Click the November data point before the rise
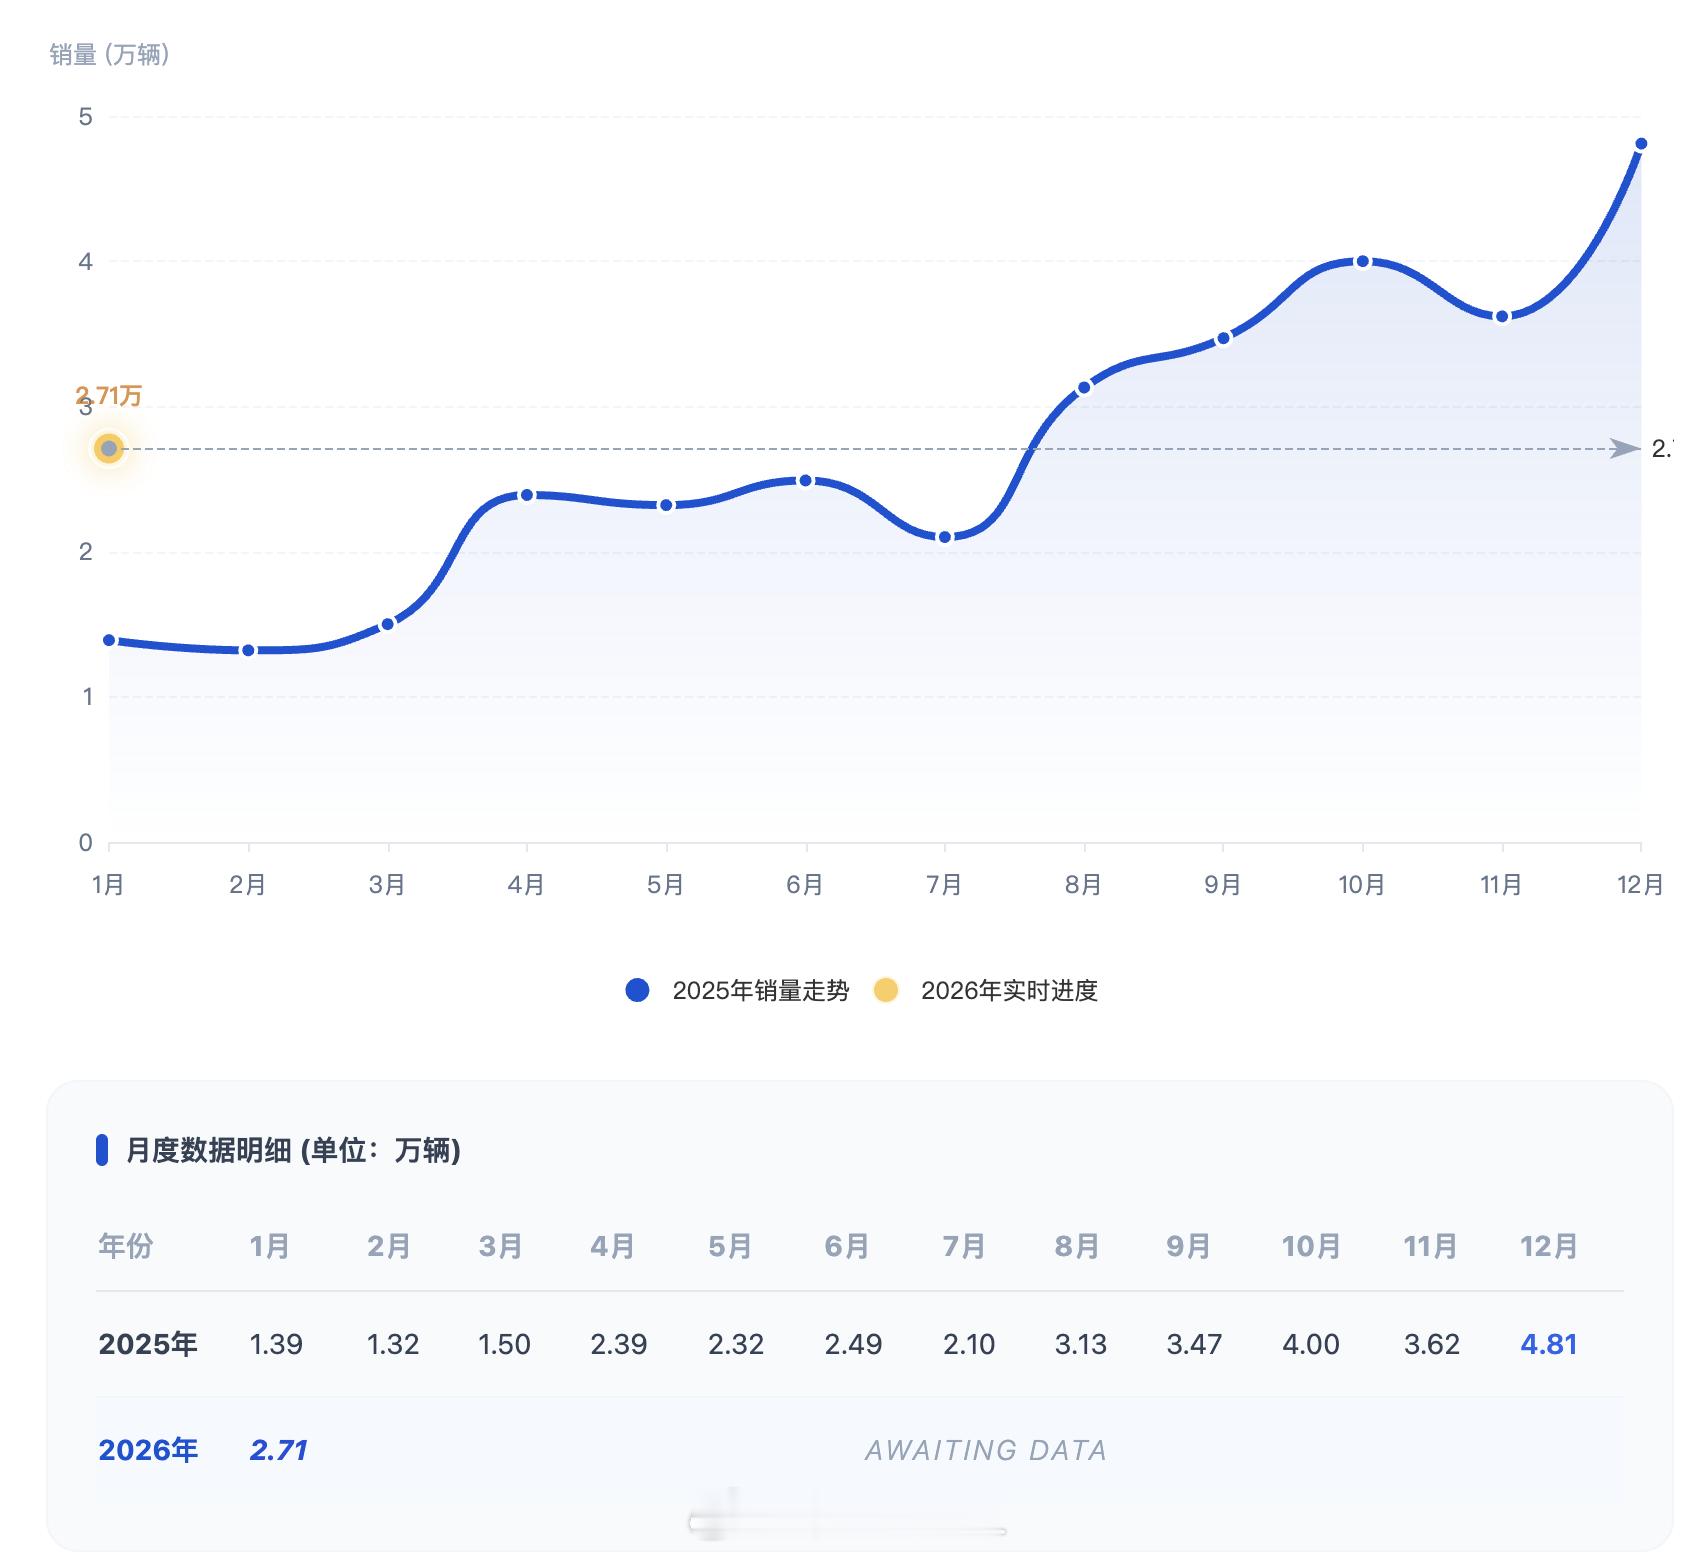The width and height of the screenshot is (1696, 1556). pyautogui.click(x=1501, y=315)
